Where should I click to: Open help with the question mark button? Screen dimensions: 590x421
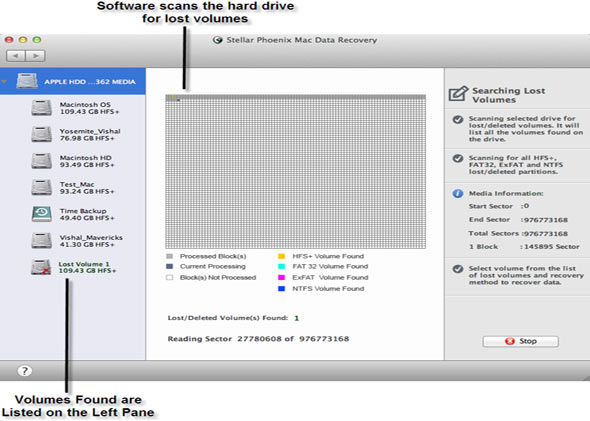coord(24,371)
